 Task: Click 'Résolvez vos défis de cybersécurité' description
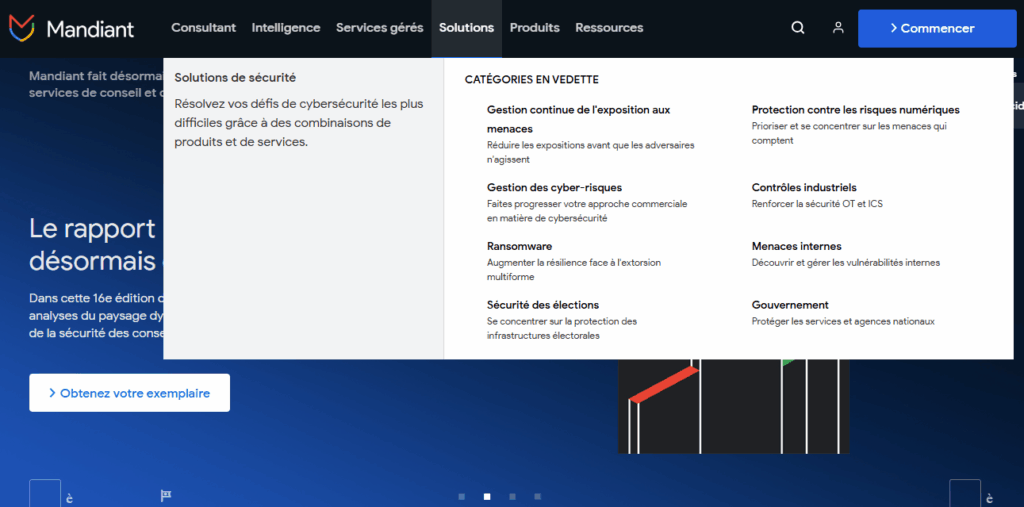(299, 123)
